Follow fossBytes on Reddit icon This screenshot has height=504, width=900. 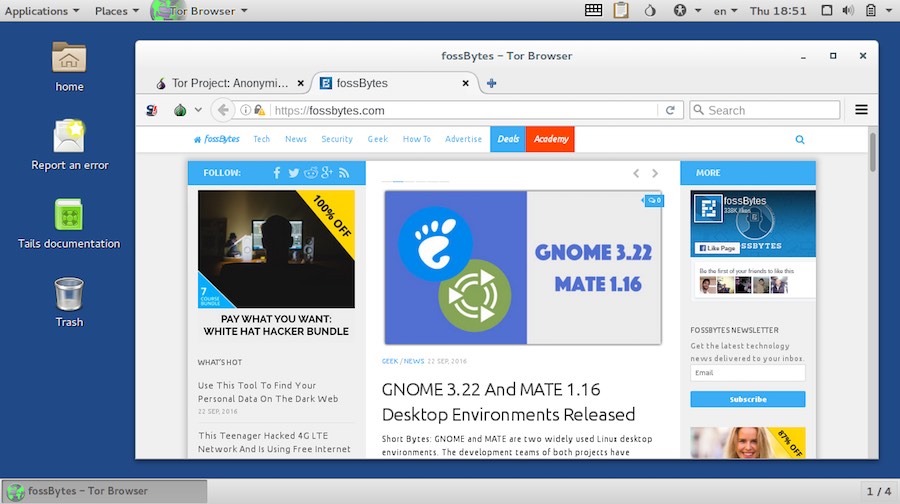pos(311,173)
